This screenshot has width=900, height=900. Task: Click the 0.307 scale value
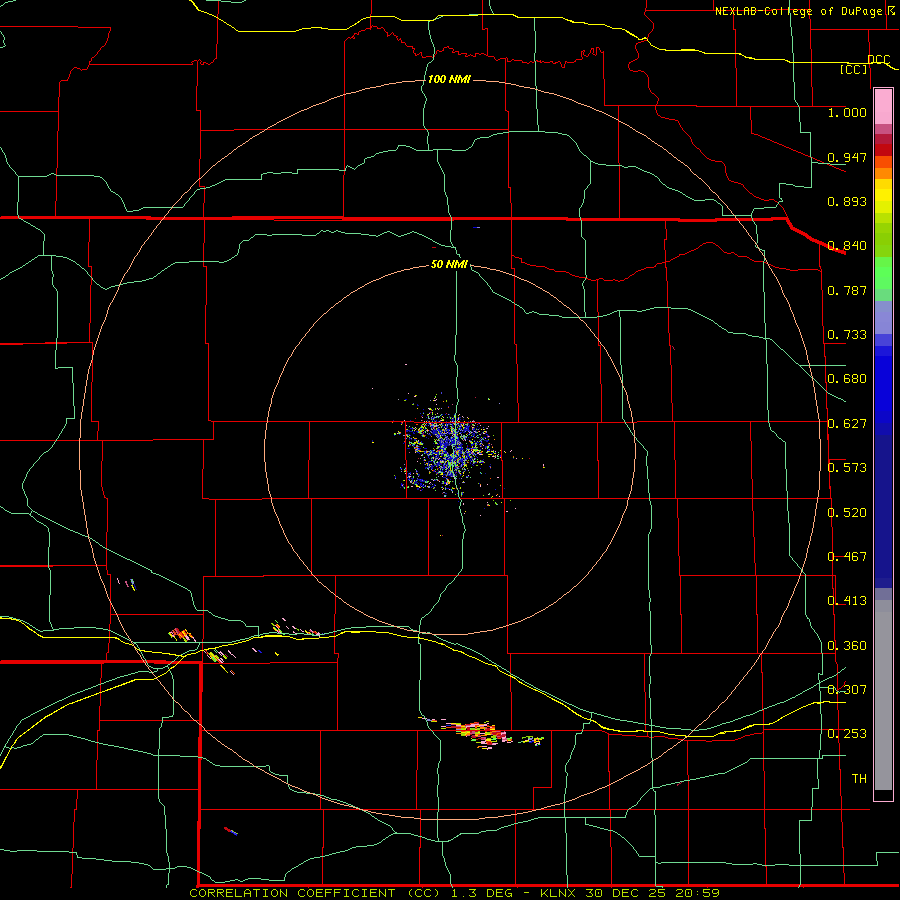pyautogui.click(x=847, y=689)
